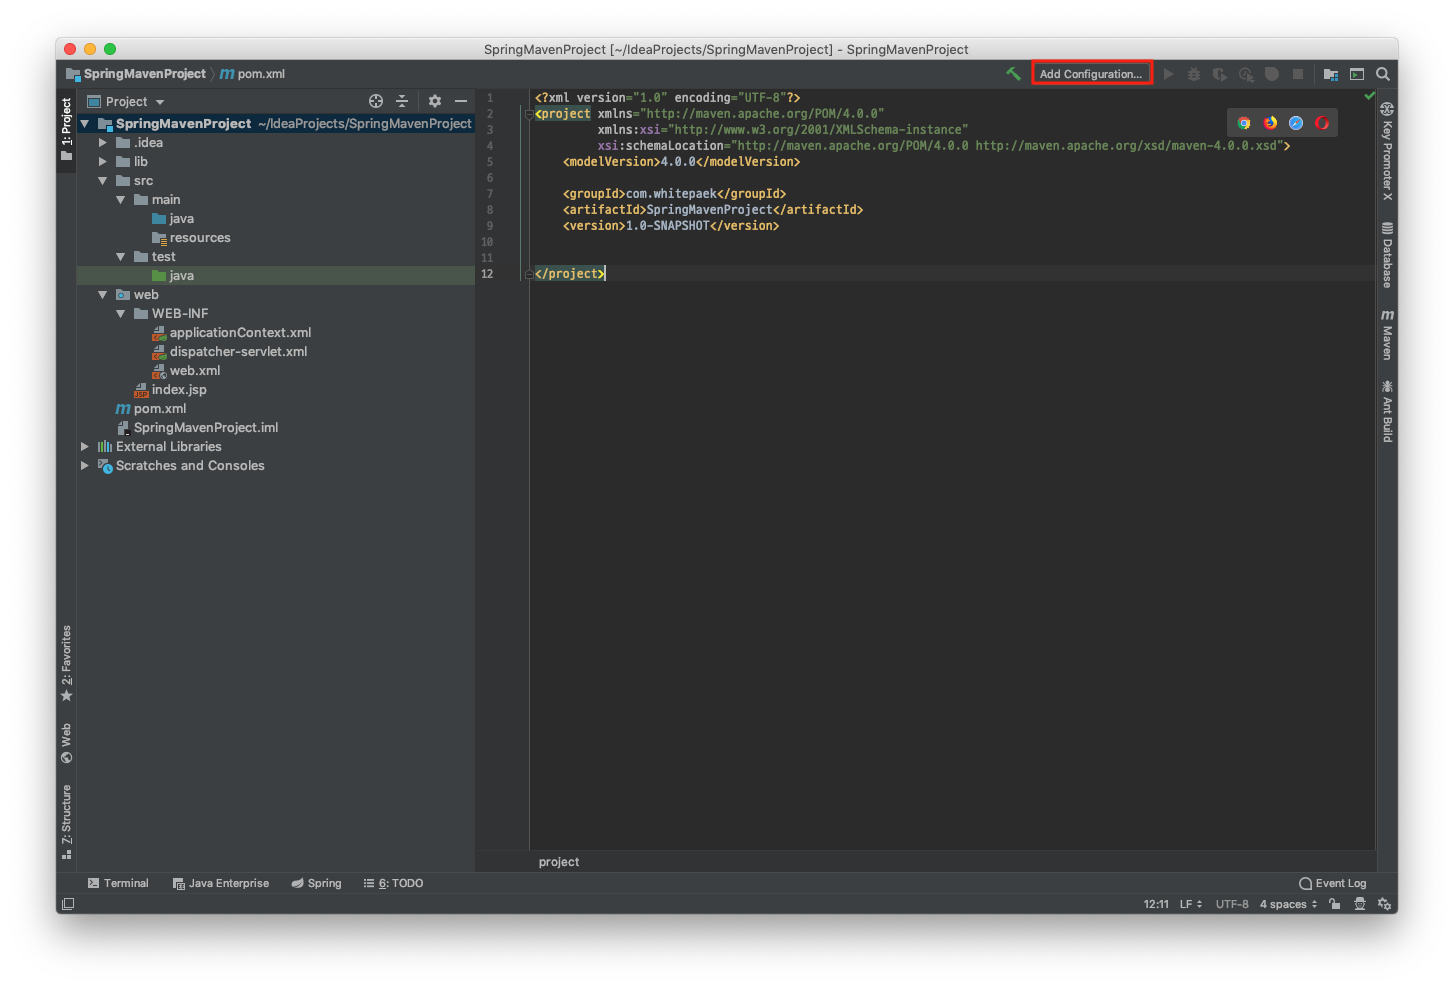Click the tool window quick access icon

click(68, 904)
